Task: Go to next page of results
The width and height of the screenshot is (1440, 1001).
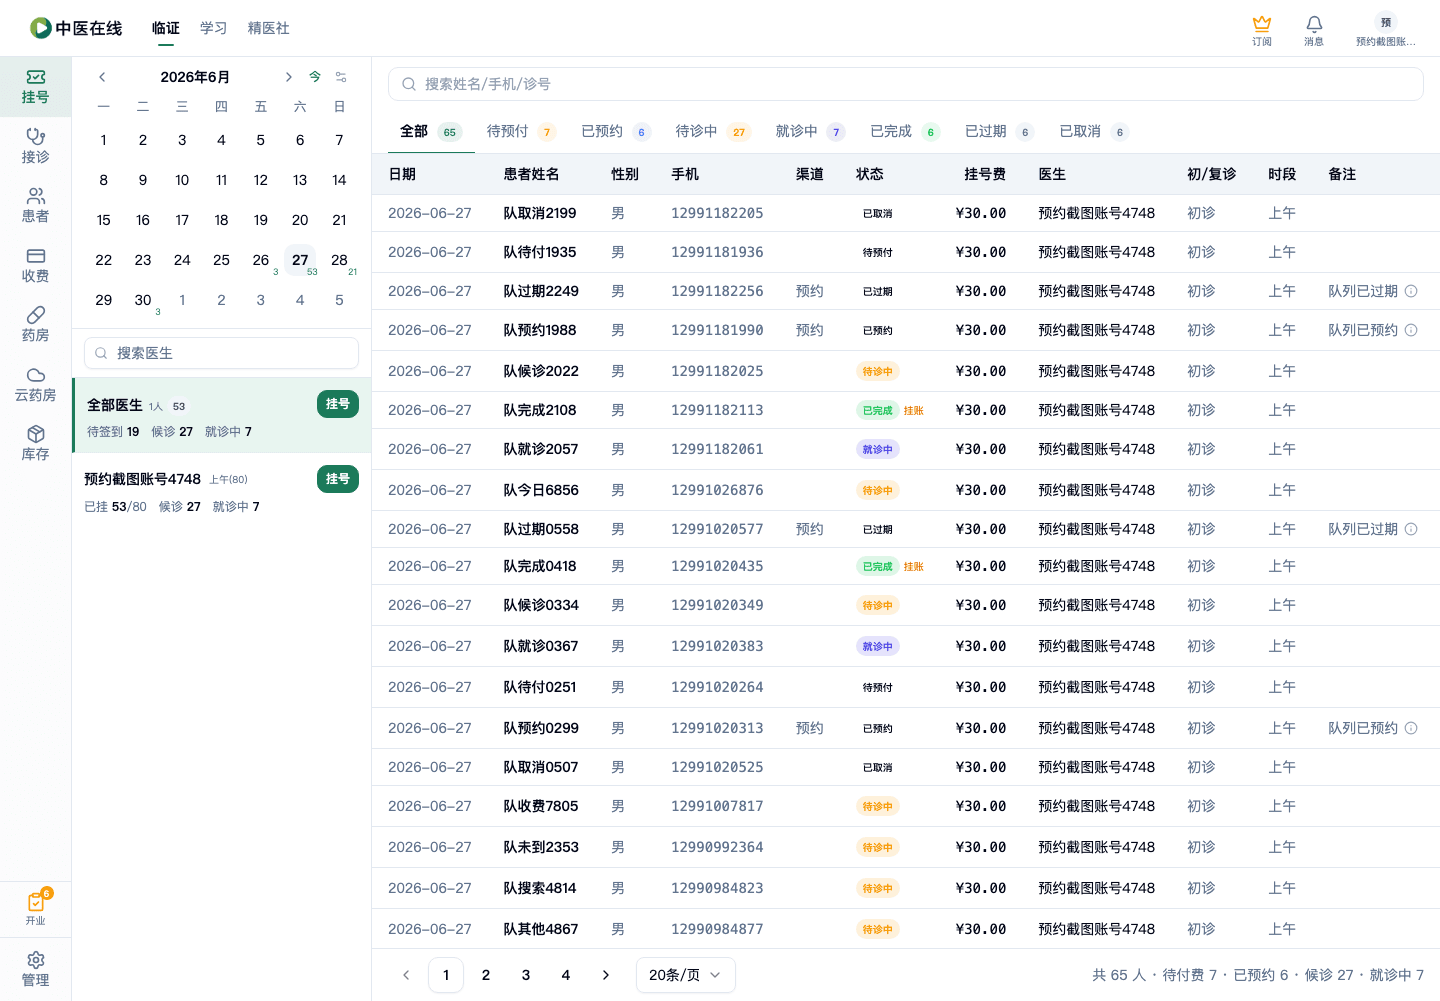Action: [x=606, y=975]
